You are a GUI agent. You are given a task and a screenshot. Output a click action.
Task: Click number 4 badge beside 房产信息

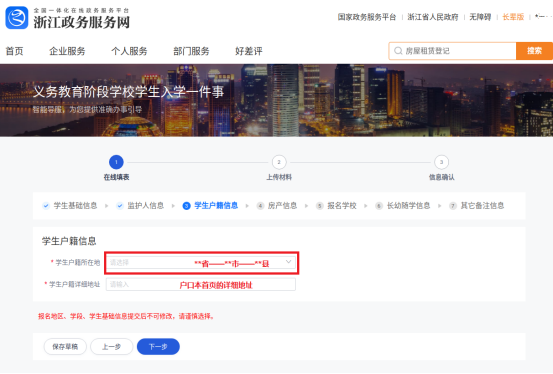(x=260, y=206)
